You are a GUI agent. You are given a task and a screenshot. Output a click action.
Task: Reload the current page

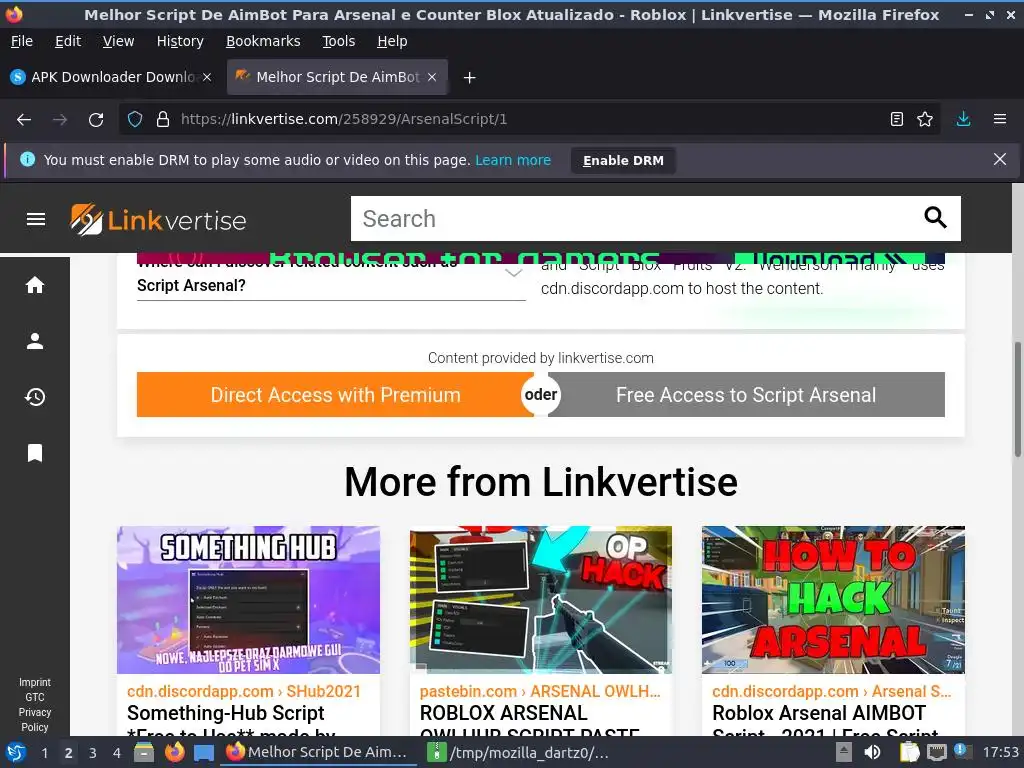[x=96, y=120]
